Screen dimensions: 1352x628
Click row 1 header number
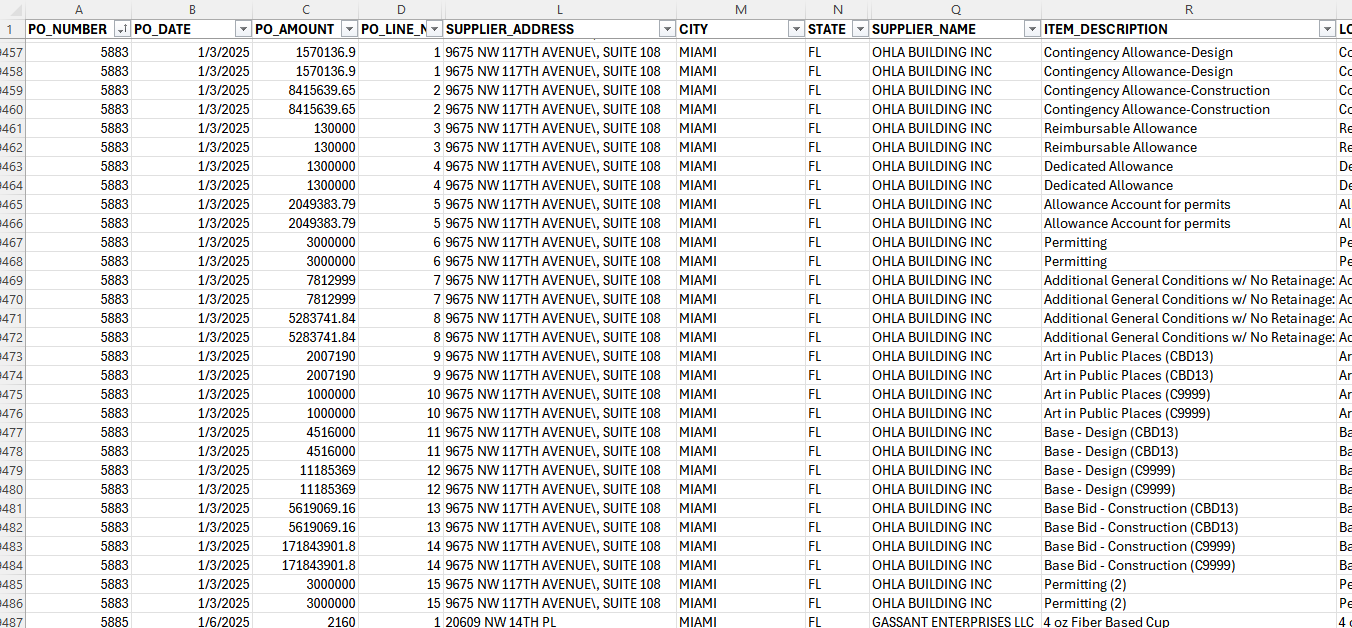tap(11, 30)
